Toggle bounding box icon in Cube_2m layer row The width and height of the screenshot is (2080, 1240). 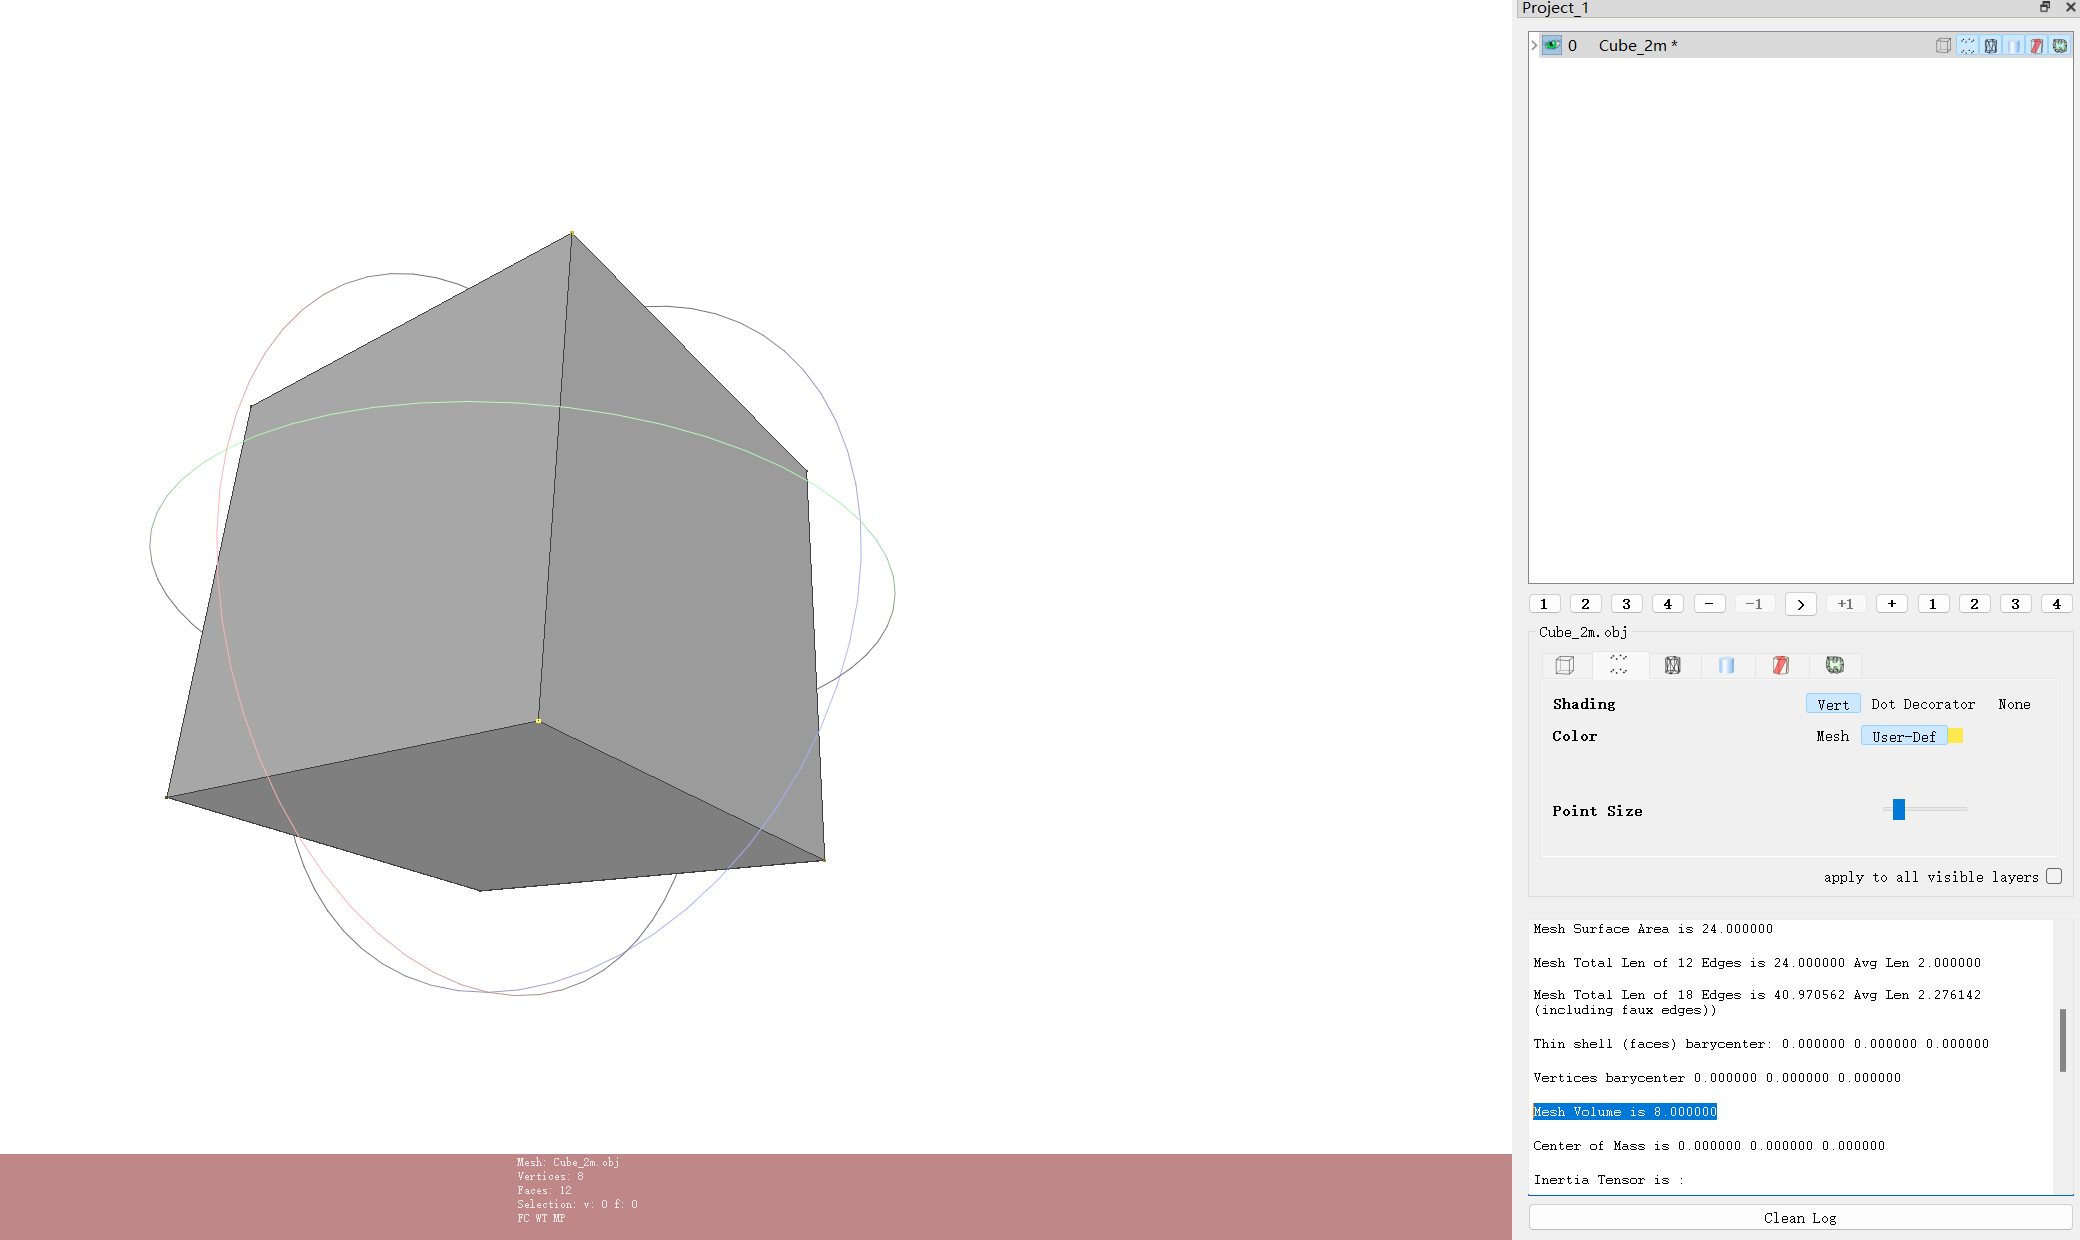point(1943,45)
